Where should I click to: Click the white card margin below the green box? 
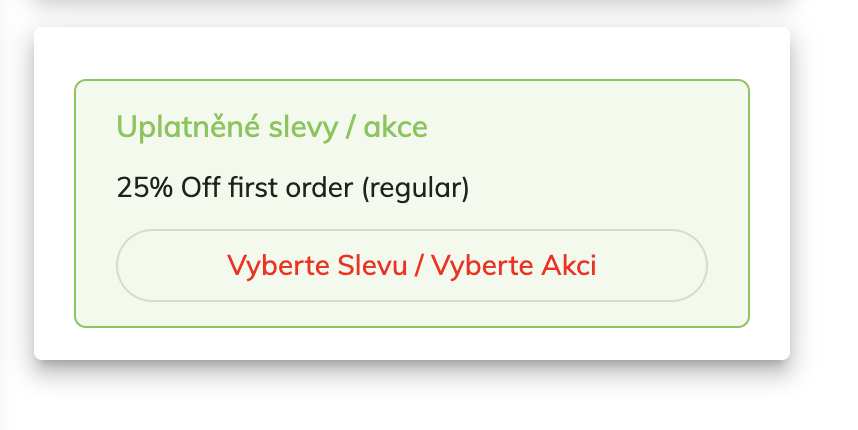[x=411, y=343]
